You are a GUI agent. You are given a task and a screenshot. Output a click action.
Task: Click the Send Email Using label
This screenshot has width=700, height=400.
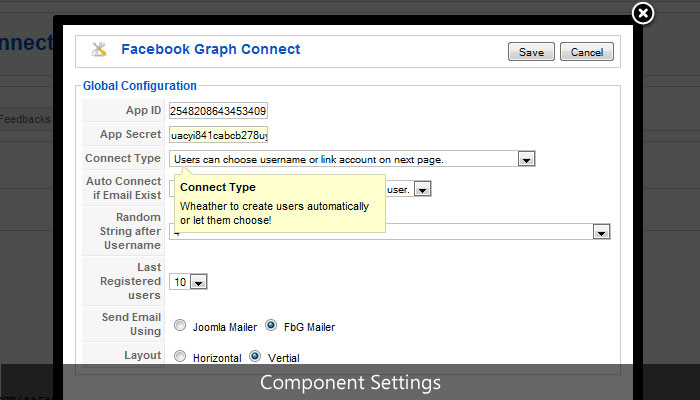click(x=131, y=324)
